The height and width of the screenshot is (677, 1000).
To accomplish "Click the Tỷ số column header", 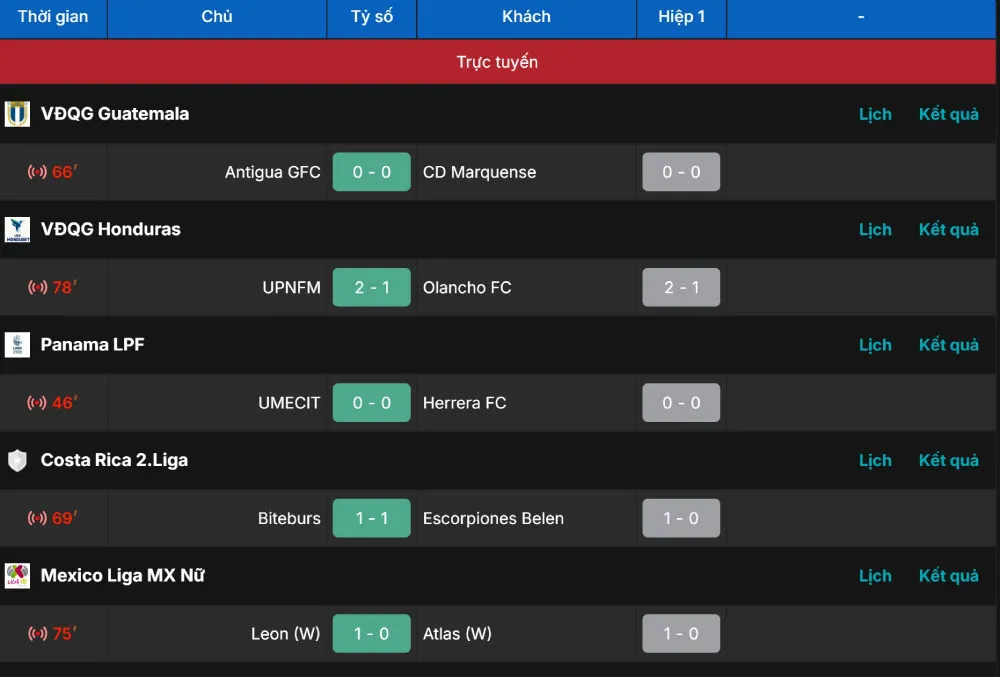I will tap(372, 17).
